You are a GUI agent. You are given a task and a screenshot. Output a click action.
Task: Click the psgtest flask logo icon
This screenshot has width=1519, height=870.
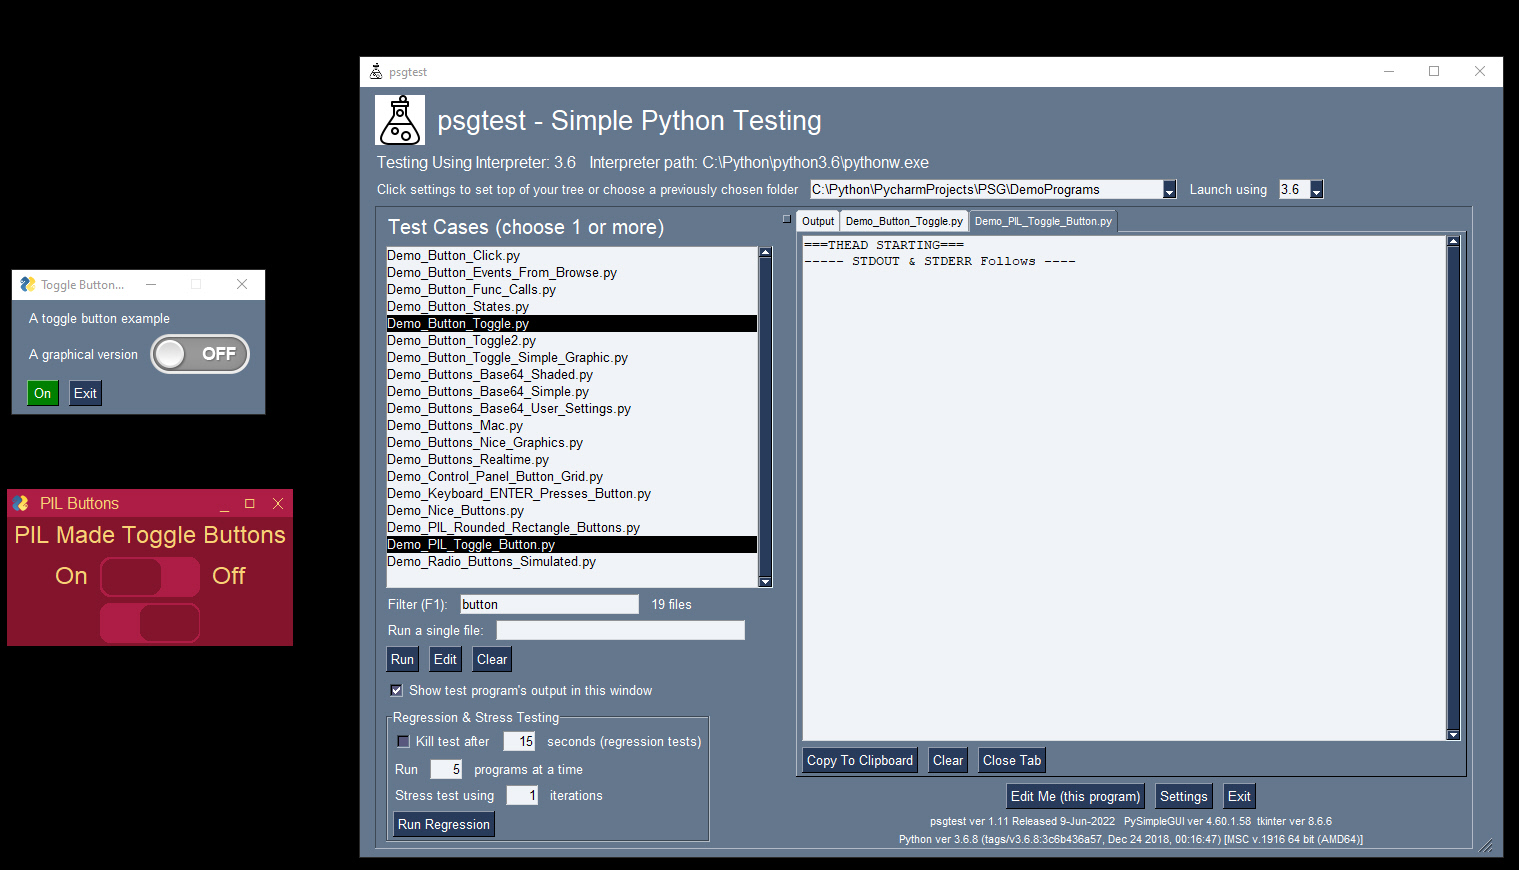point(400,120)
